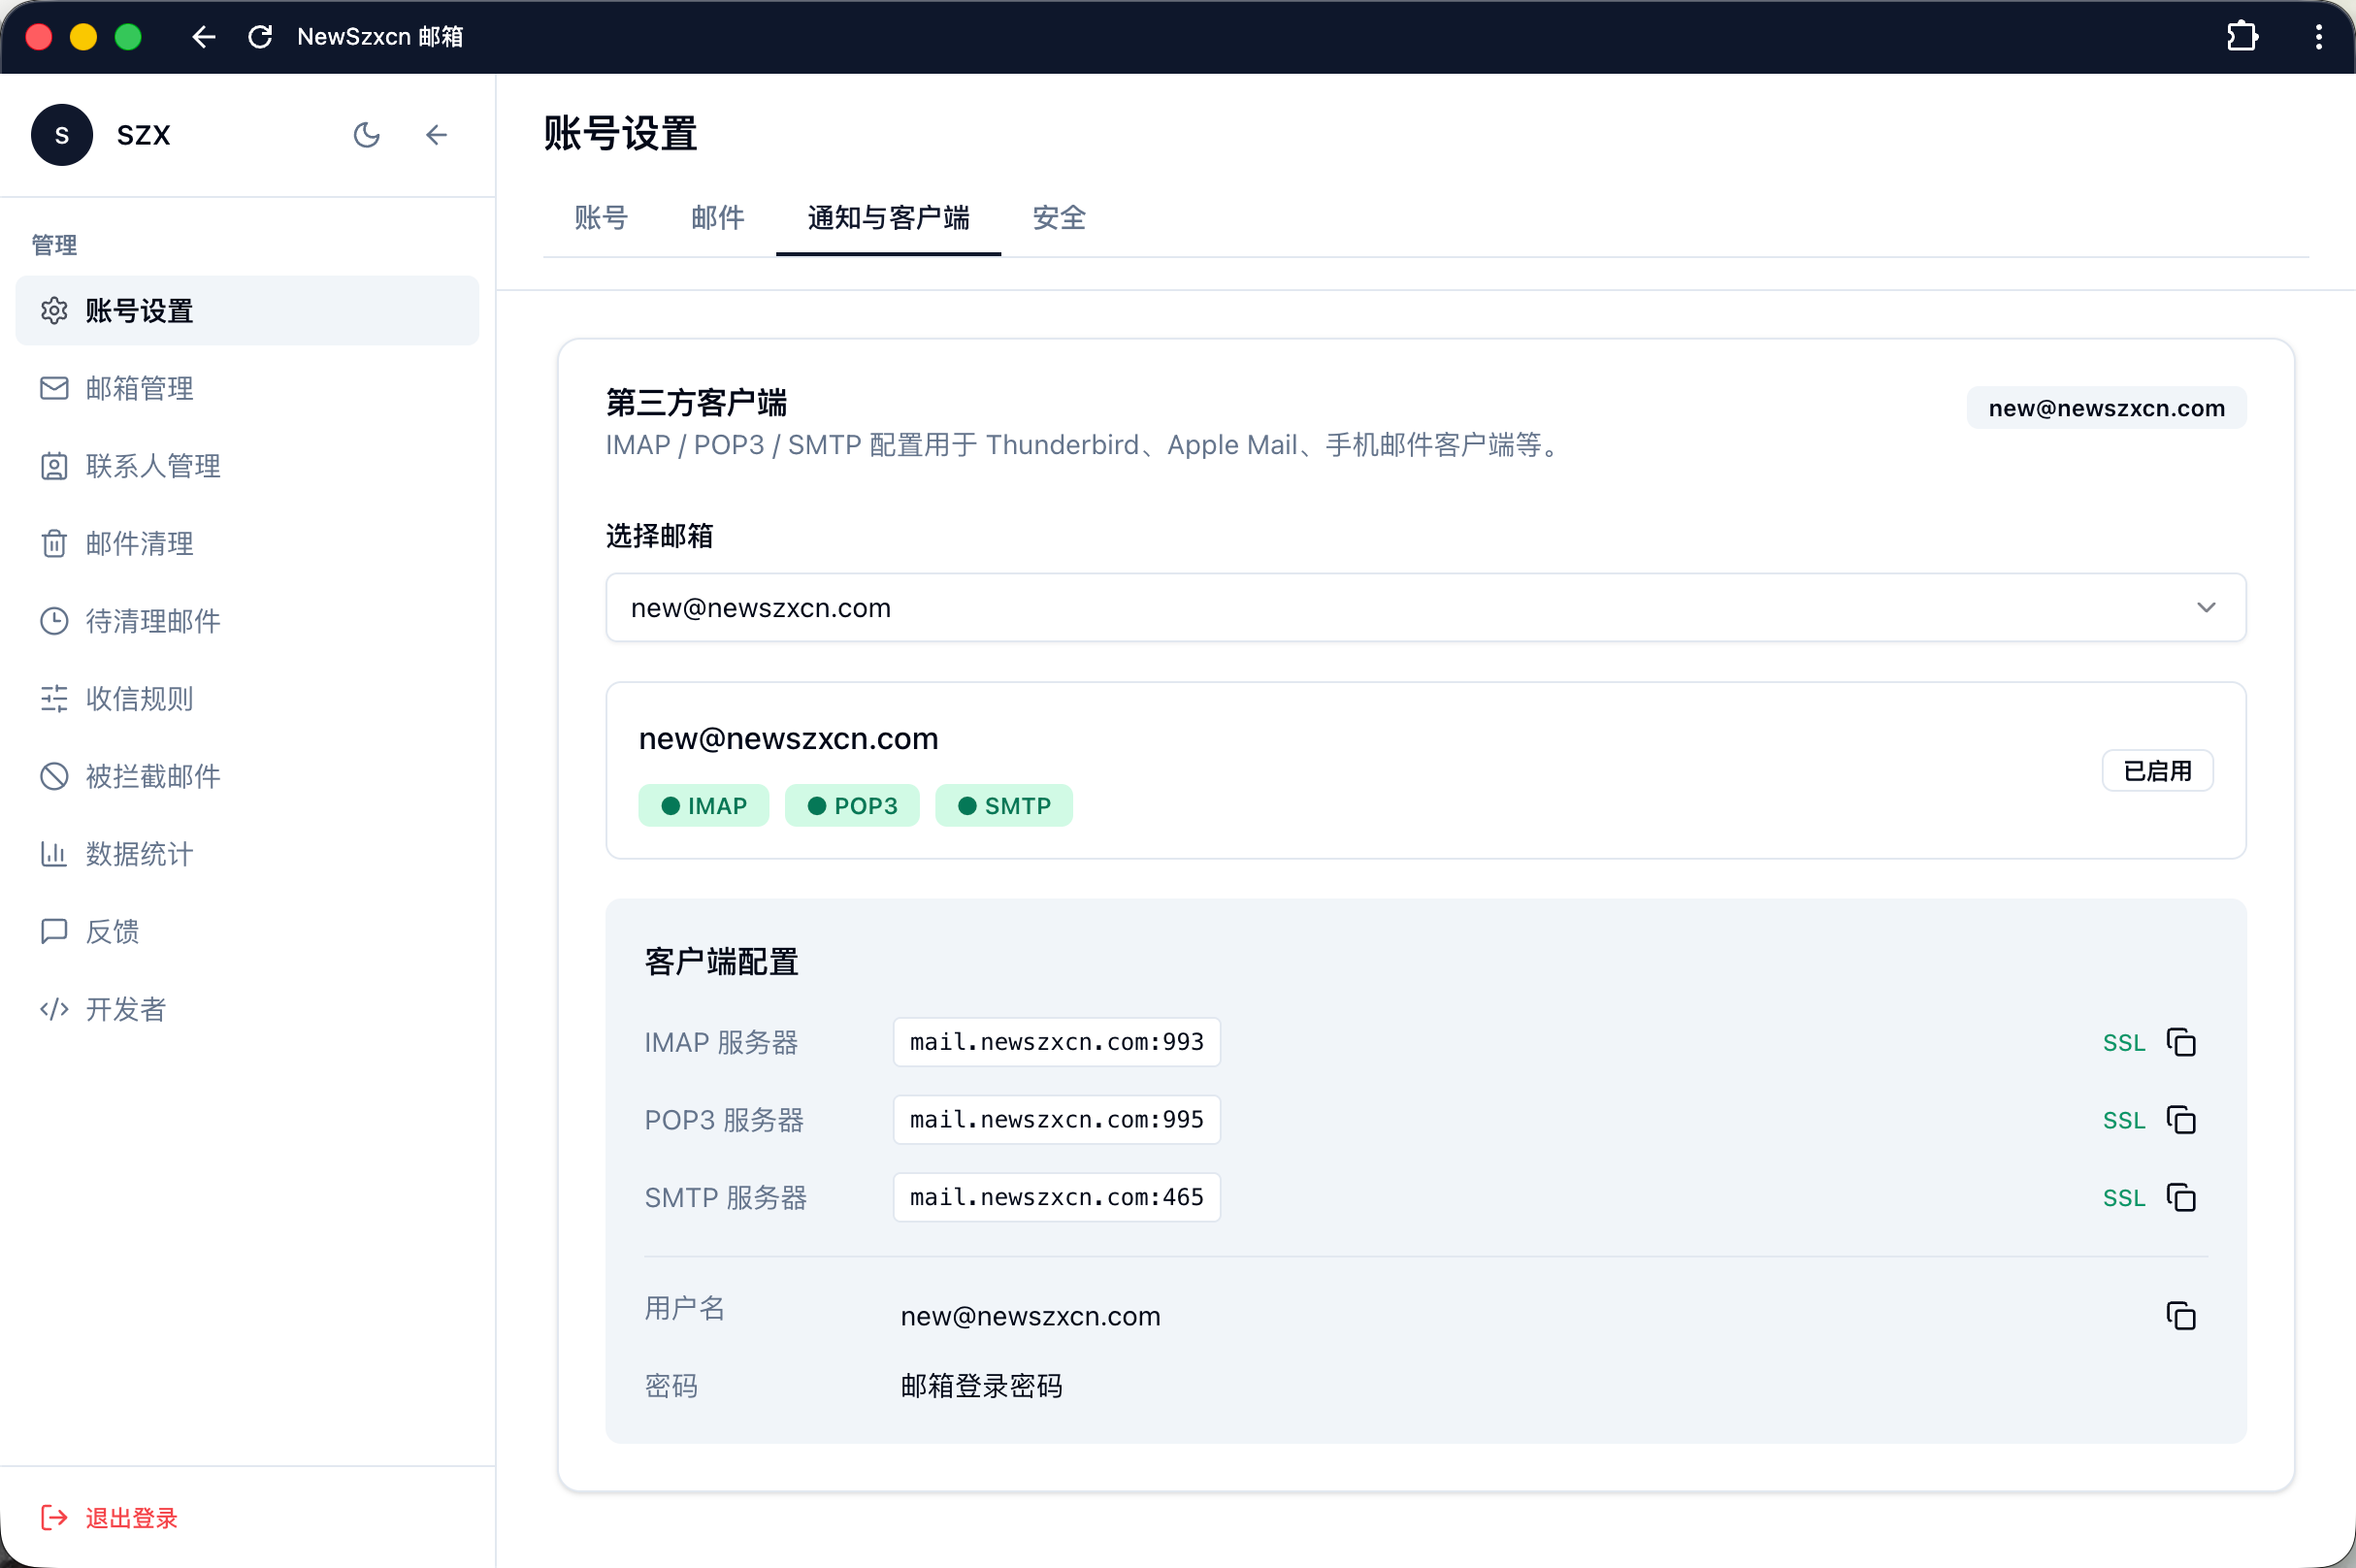2356x1568 pixels.
Task: Click the 第三方客户端 heading
Action: tap(696, 402)
